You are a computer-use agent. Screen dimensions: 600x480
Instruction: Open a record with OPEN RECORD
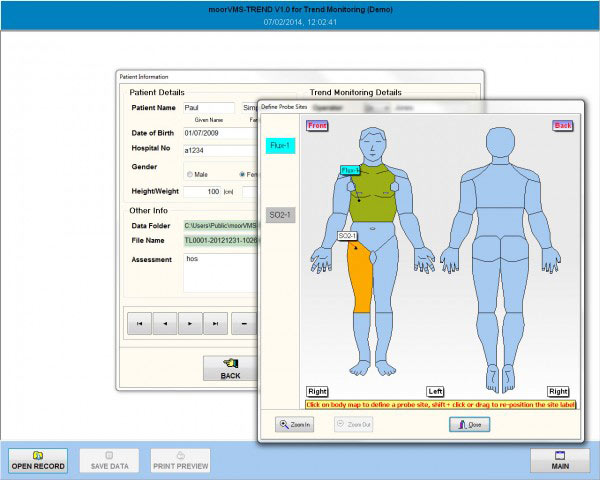click(38, 460)
